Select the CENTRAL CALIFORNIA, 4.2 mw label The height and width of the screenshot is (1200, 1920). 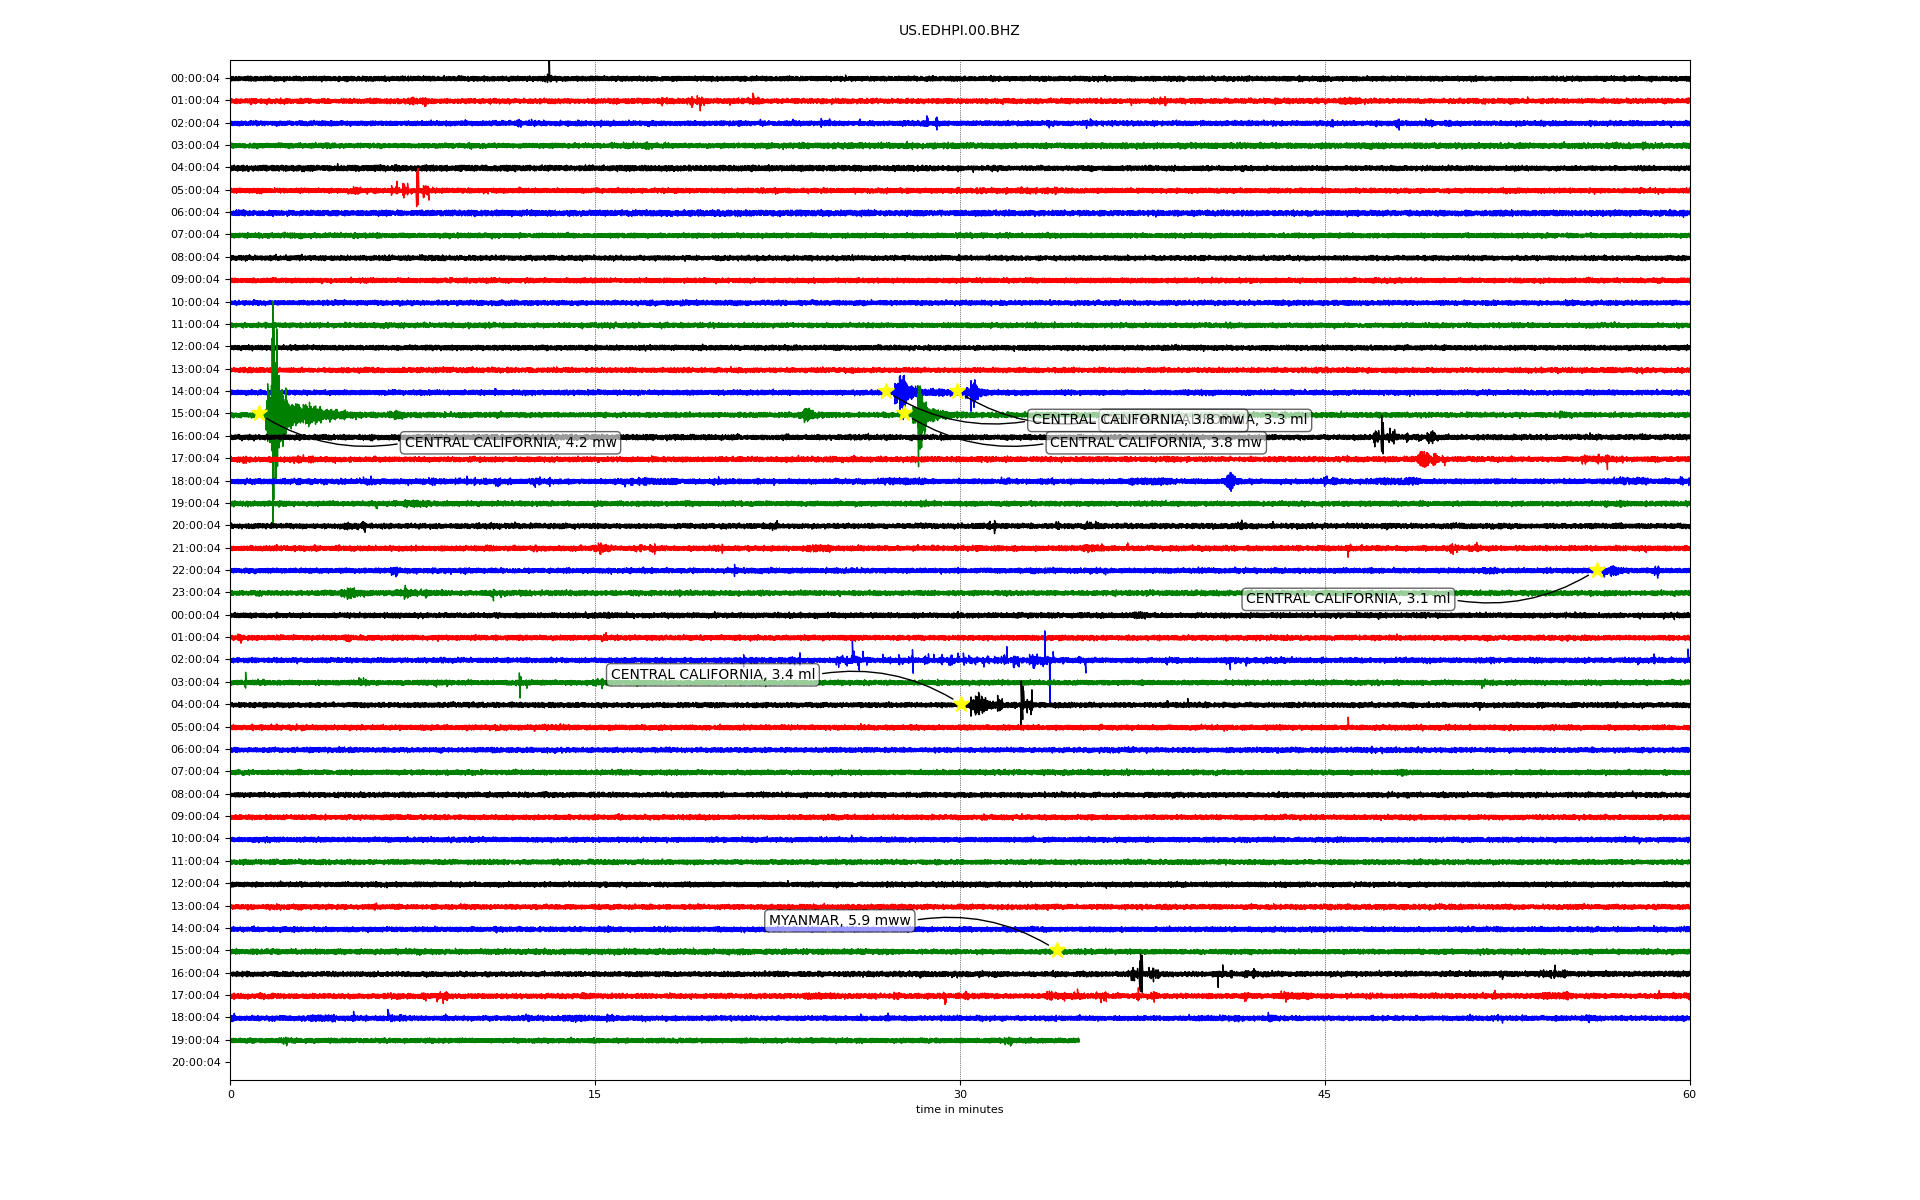[x=510, y=442]
